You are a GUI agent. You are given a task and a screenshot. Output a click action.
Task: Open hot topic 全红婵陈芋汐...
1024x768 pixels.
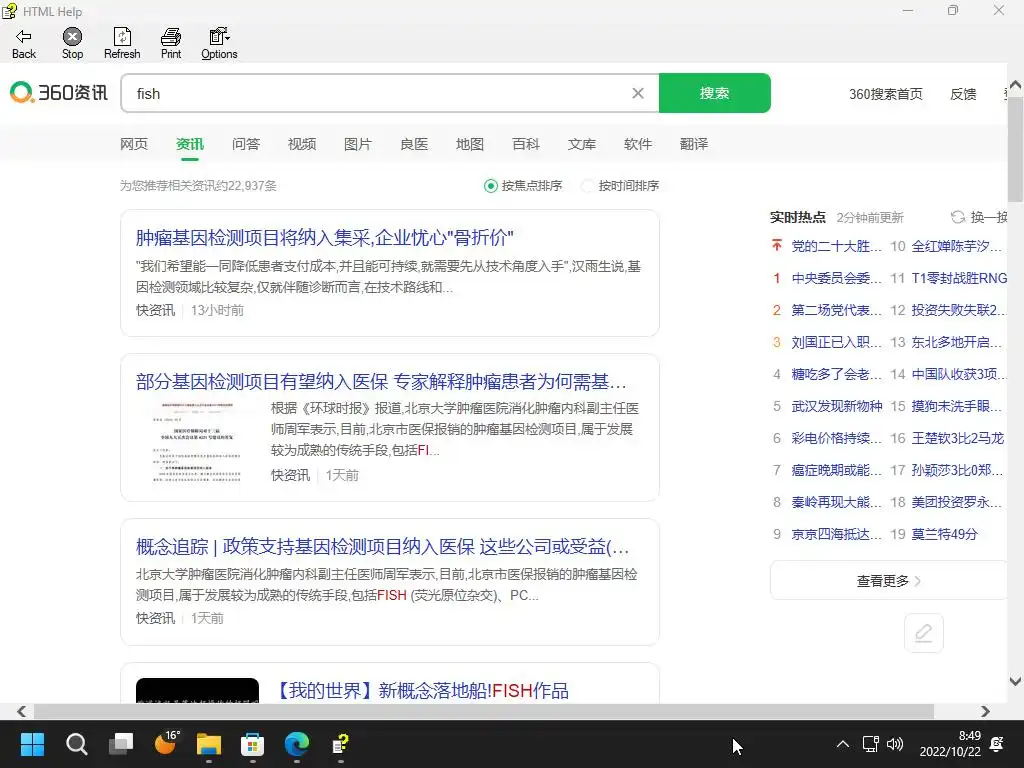click(957, 246)
